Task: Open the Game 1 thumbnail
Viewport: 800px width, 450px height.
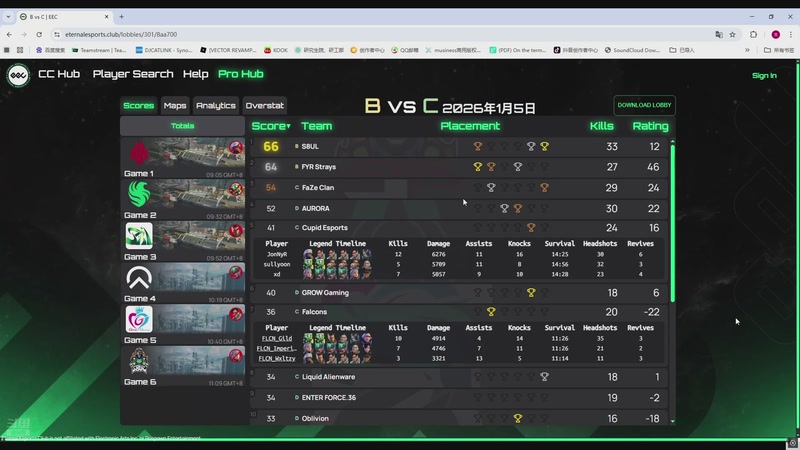Action: coord(183,158)
